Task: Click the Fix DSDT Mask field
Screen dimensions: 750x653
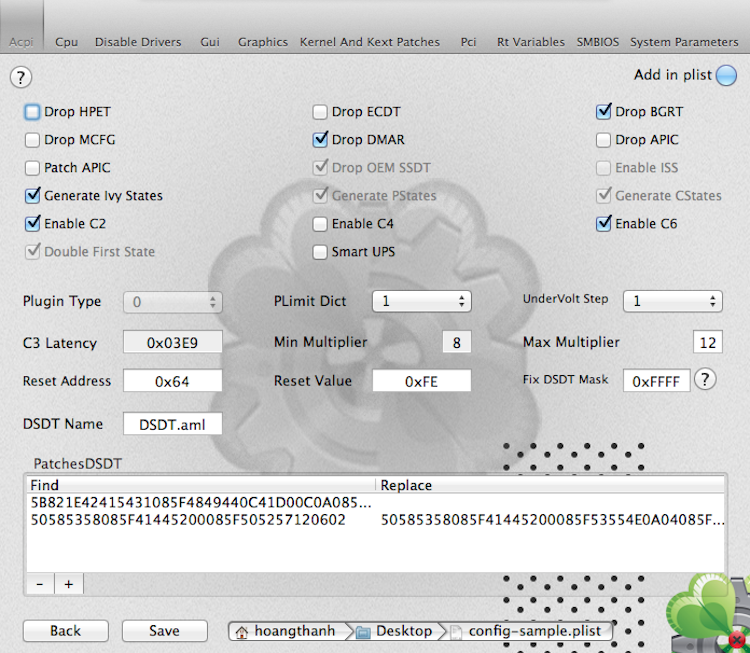Action: 656,381
